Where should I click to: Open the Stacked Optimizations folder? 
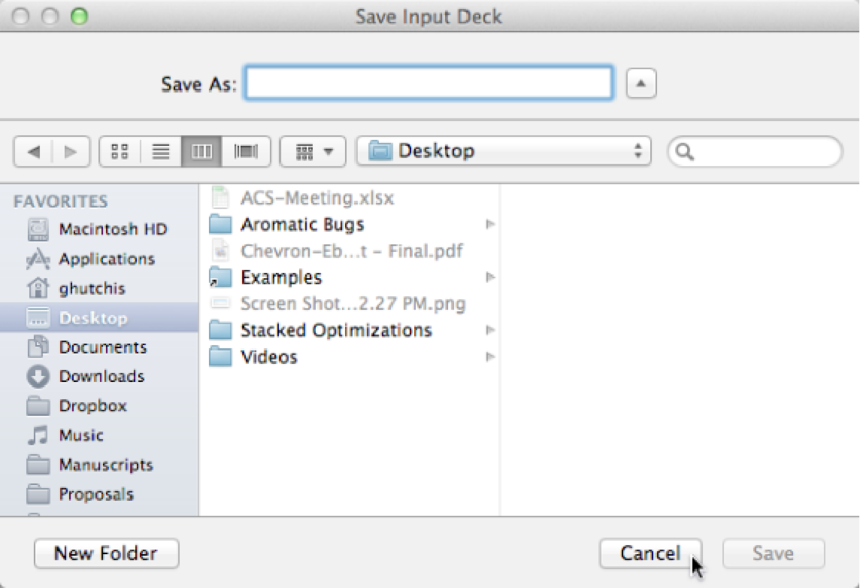click(336, 330)
